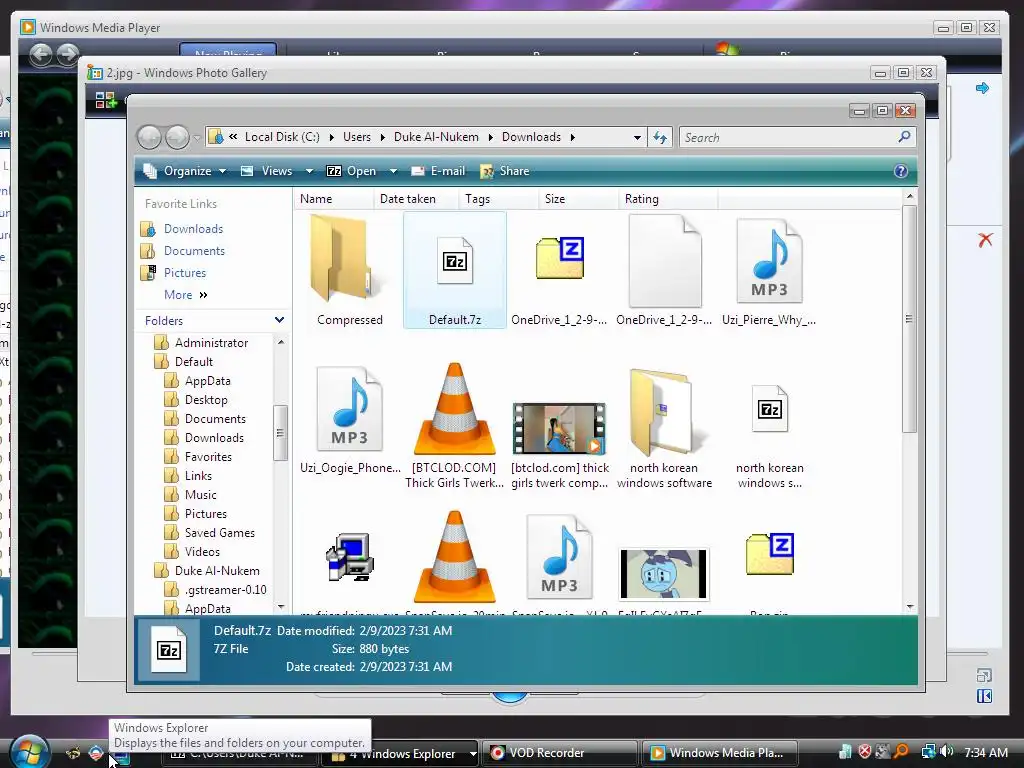Open Pictures in Favorite Links
Screen dimensions: 1024x768
click(185, 273)
